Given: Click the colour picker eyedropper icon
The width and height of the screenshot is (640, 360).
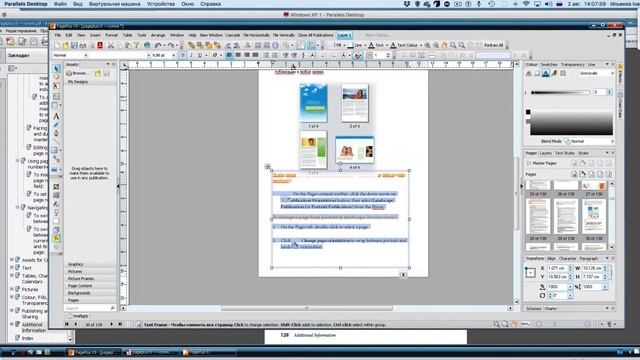Looking at the screenshot, I should pyautogui.click(x=554, y=73).
